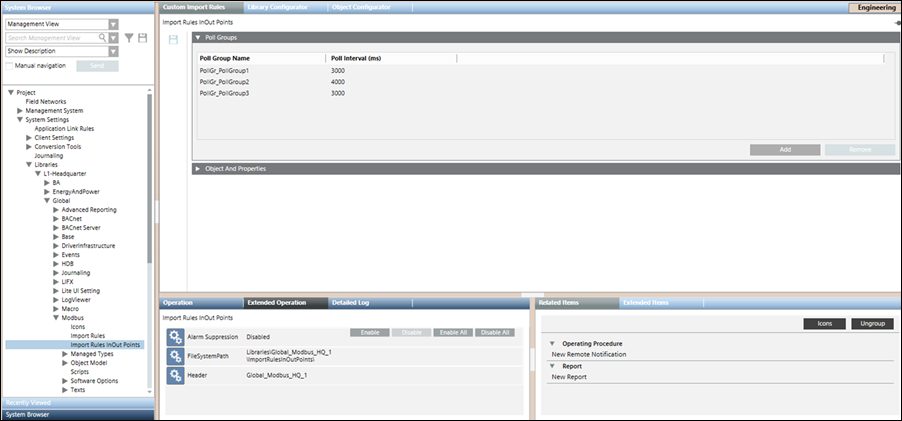Collapse the Poll Groups section
The image size is (902, 421).
tap(198, 37)
